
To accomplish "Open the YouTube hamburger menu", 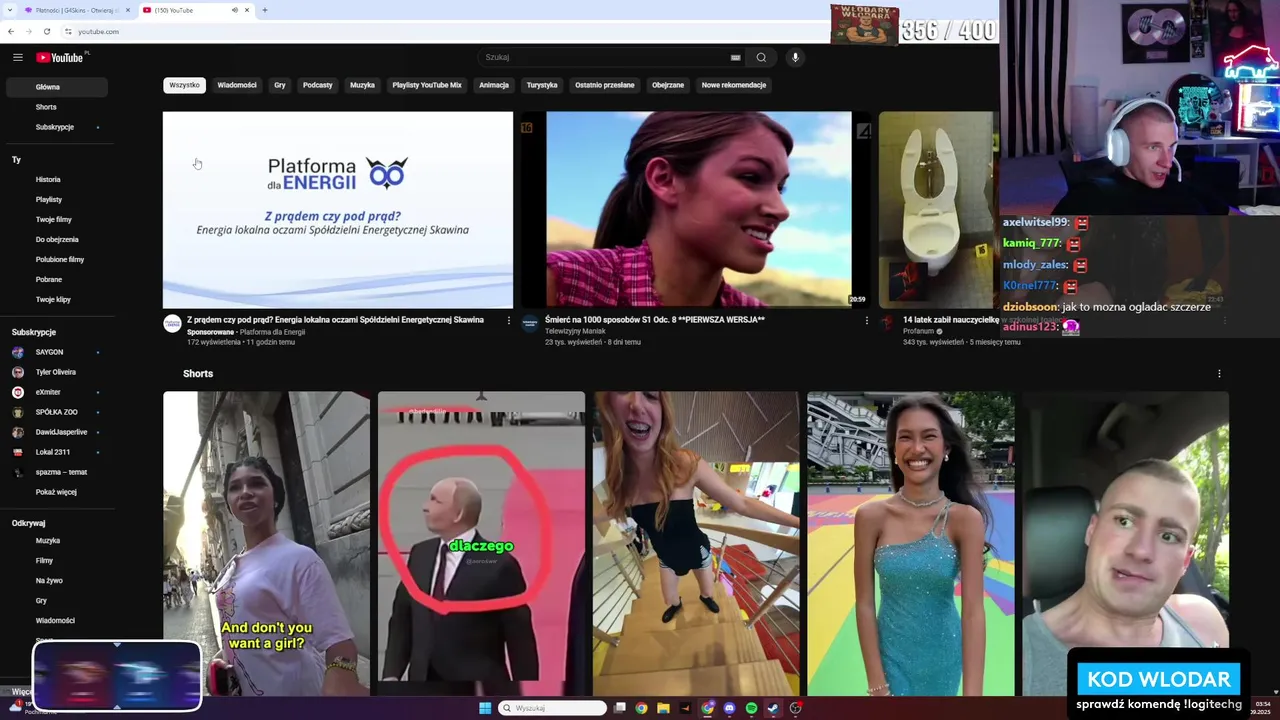I will 17,57.
